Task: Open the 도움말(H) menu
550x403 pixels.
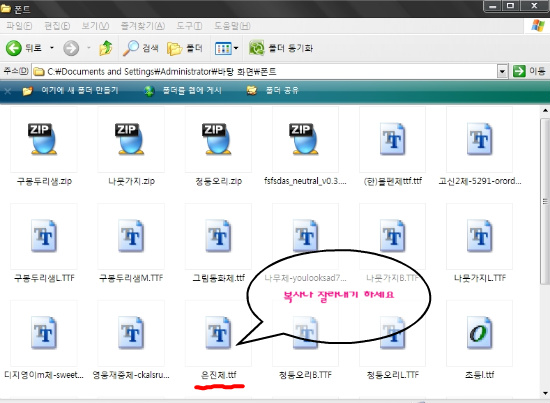Action: point(232,26)
